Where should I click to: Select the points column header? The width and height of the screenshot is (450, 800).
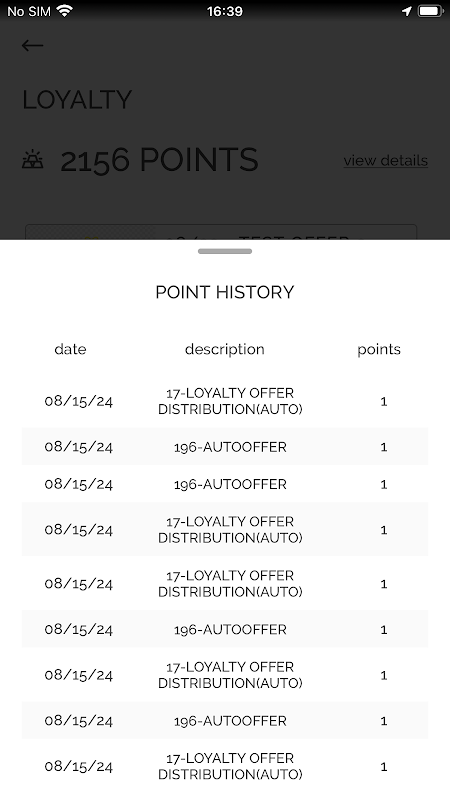379,349
